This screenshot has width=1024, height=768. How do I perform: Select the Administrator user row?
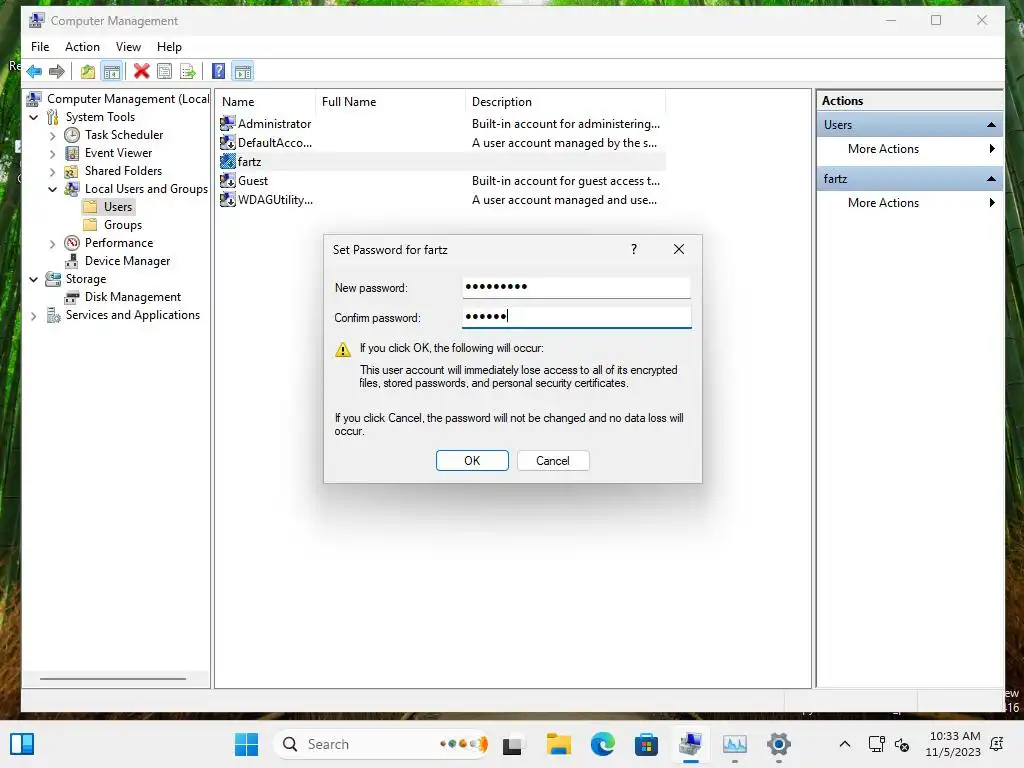pos(442,123)
